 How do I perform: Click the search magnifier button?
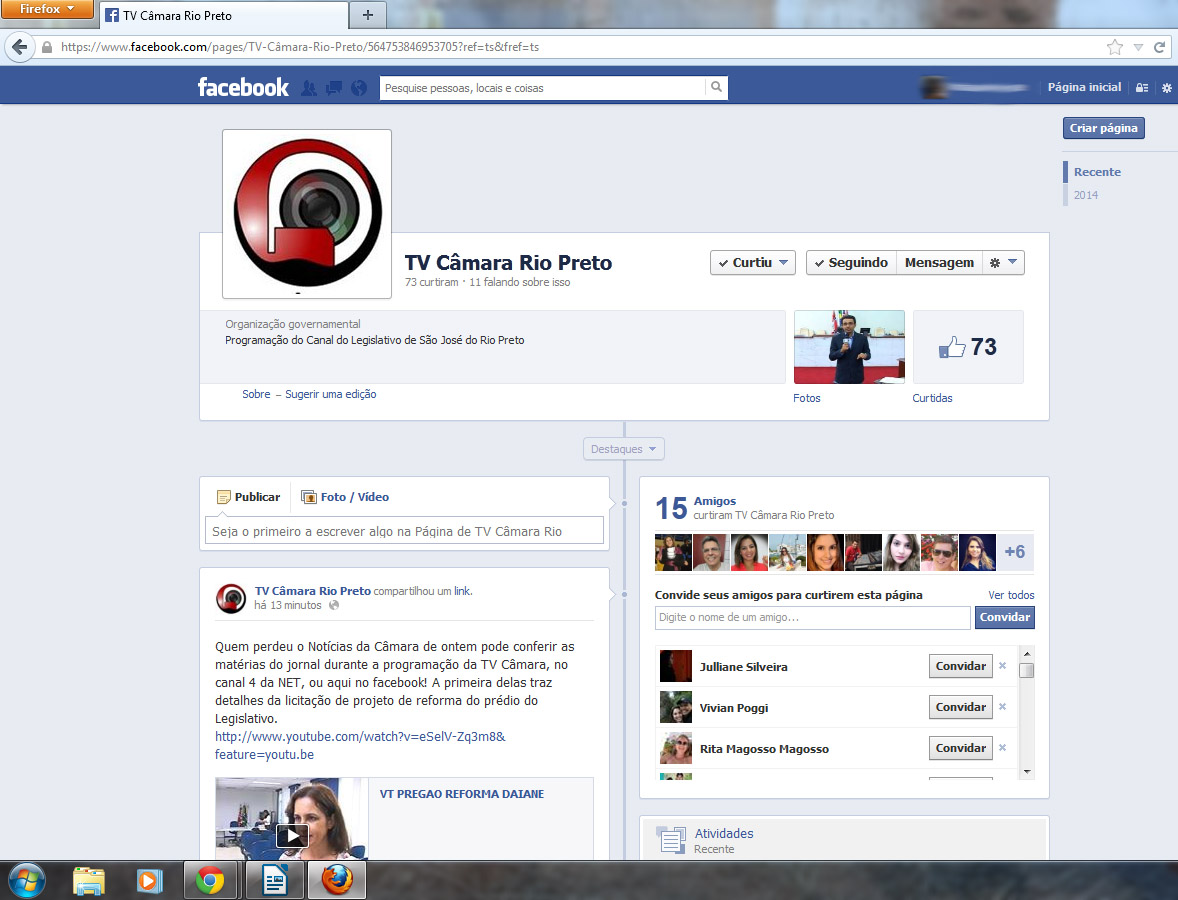click(x=717, y=87)
